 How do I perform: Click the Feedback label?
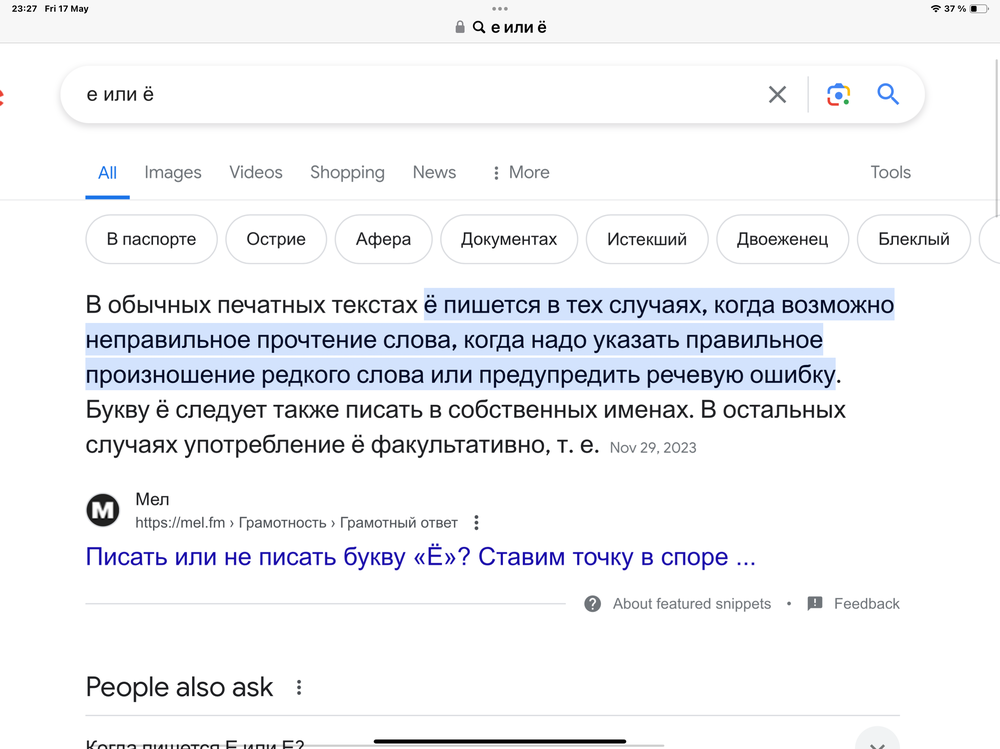866,603
